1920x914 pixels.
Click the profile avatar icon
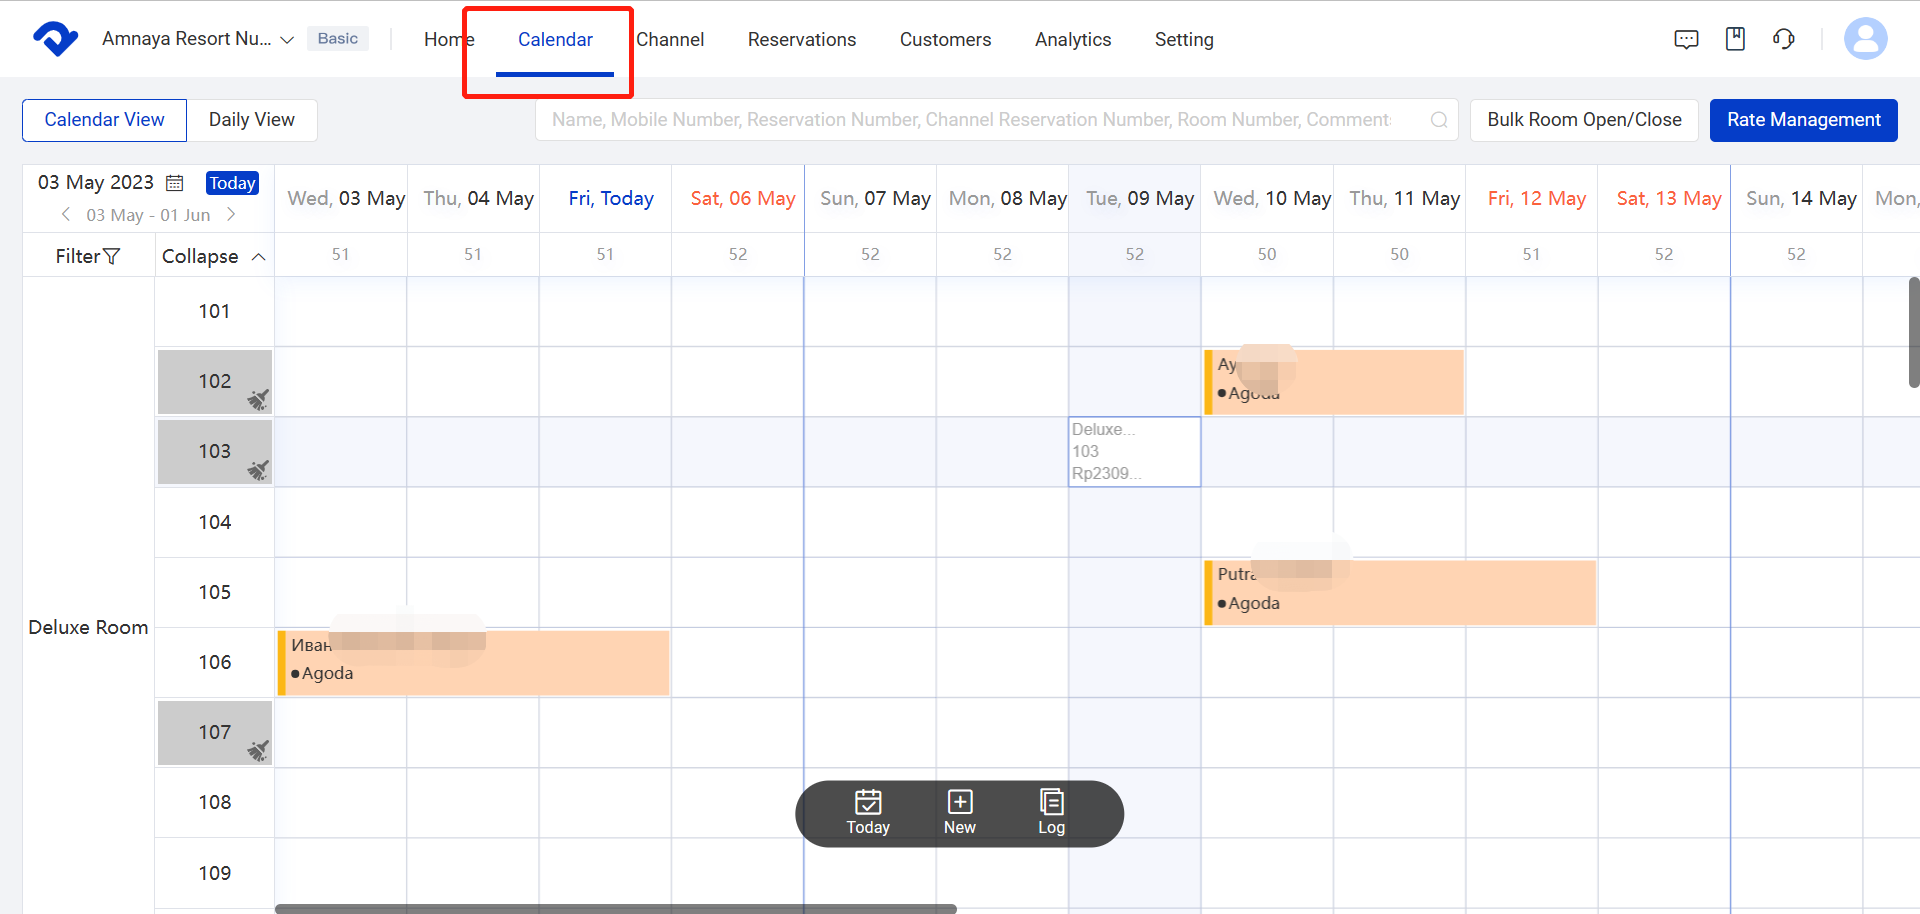tap(1866, 39)
